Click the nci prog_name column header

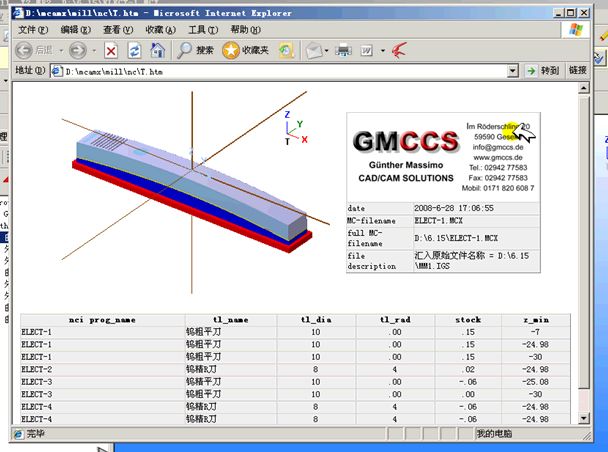(102, 320)
